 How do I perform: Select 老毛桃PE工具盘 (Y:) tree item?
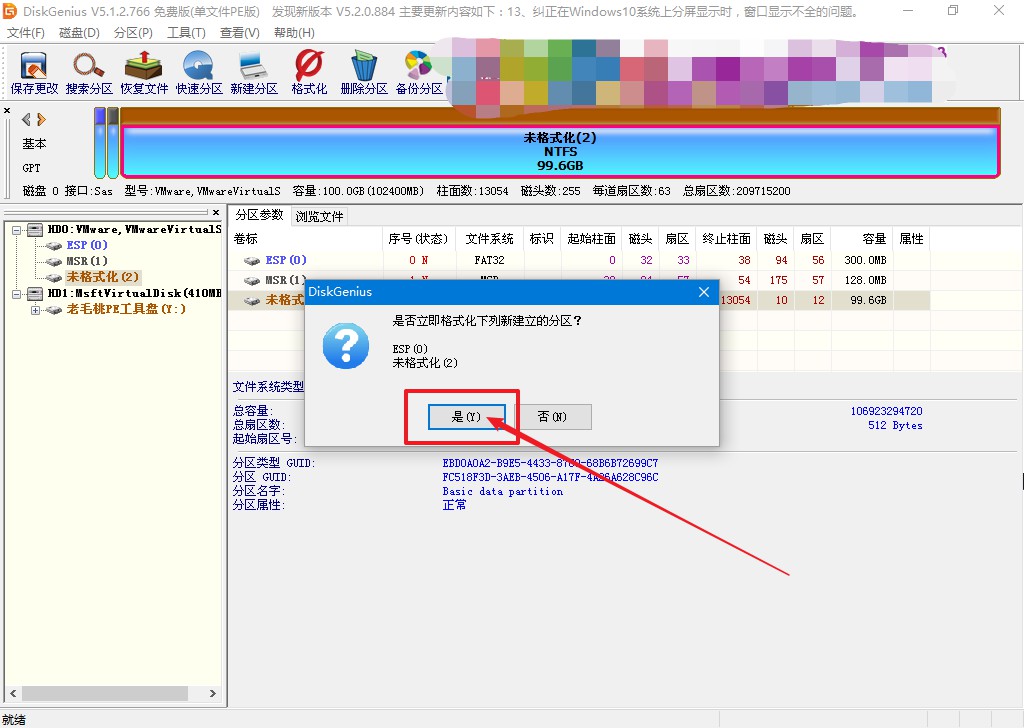(126, 309)
